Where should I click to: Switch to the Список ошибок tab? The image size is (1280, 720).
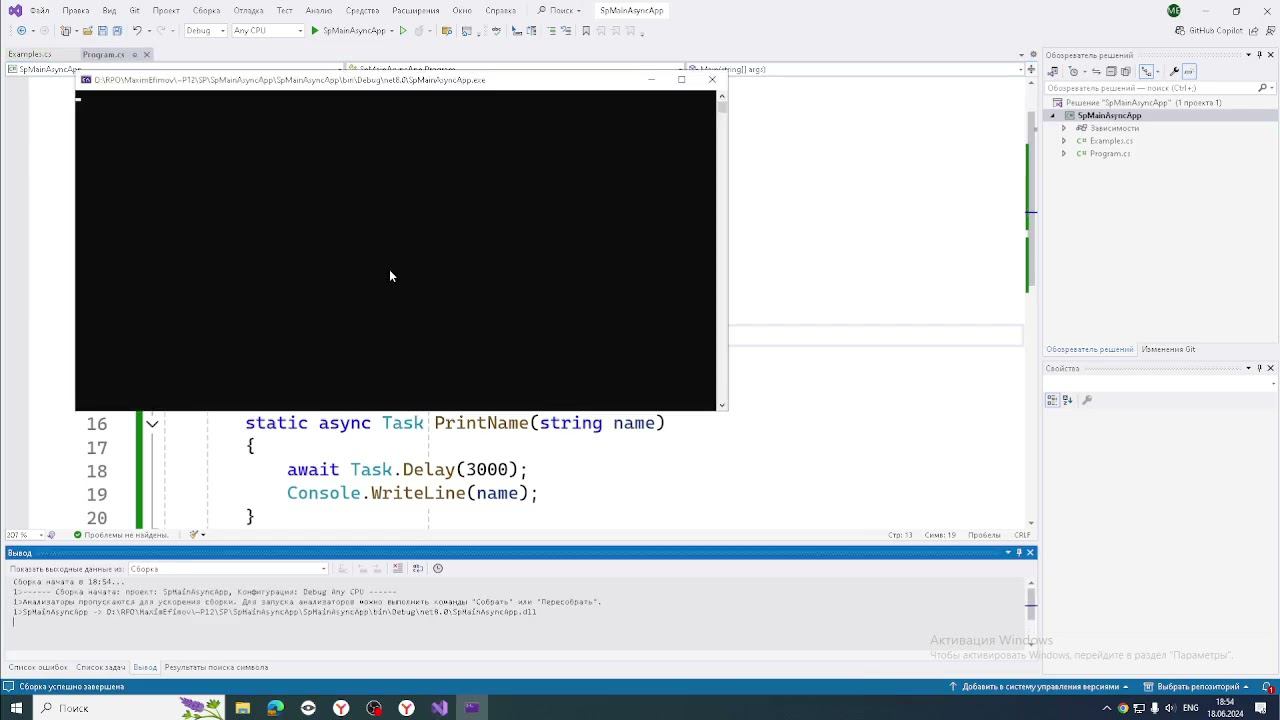point(38,667)
